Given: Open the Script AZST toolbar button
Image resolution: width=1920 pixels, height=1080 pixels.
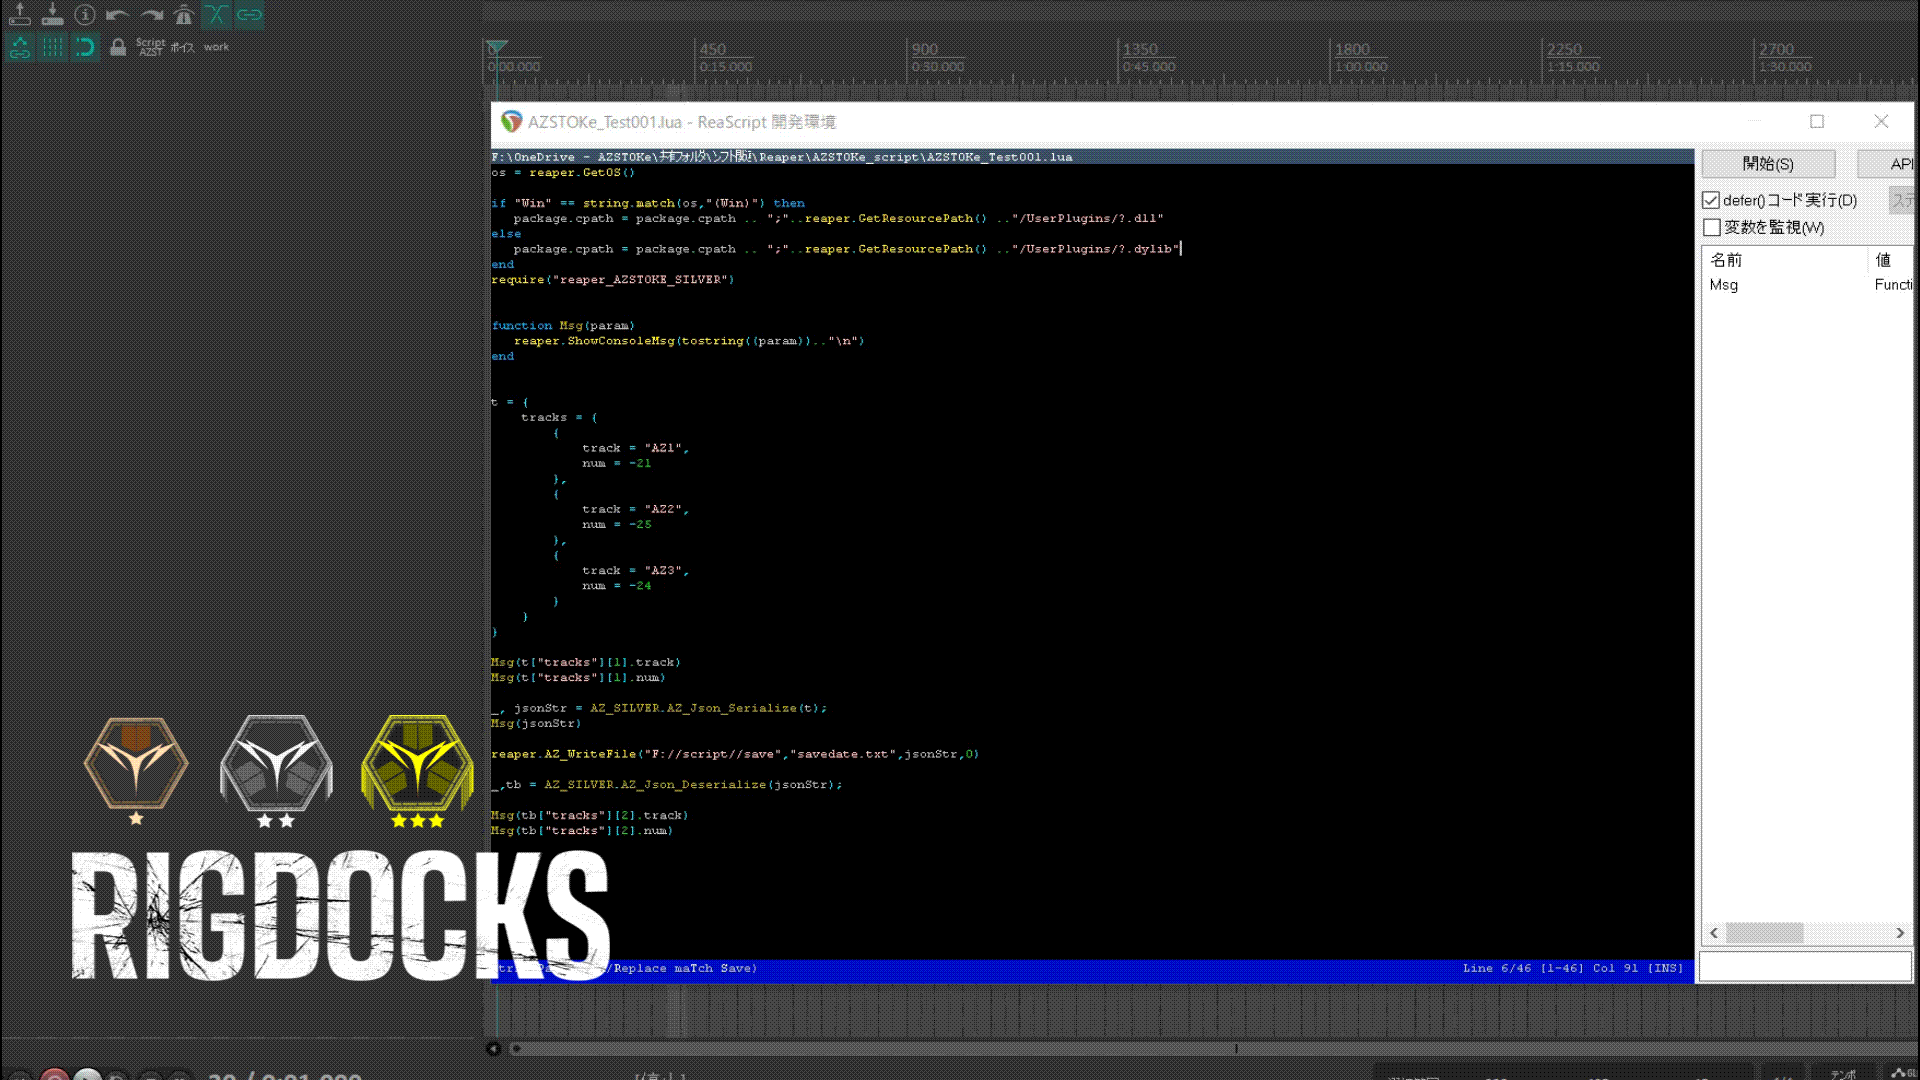Looking at the screenshot, I should click(151, 47).
